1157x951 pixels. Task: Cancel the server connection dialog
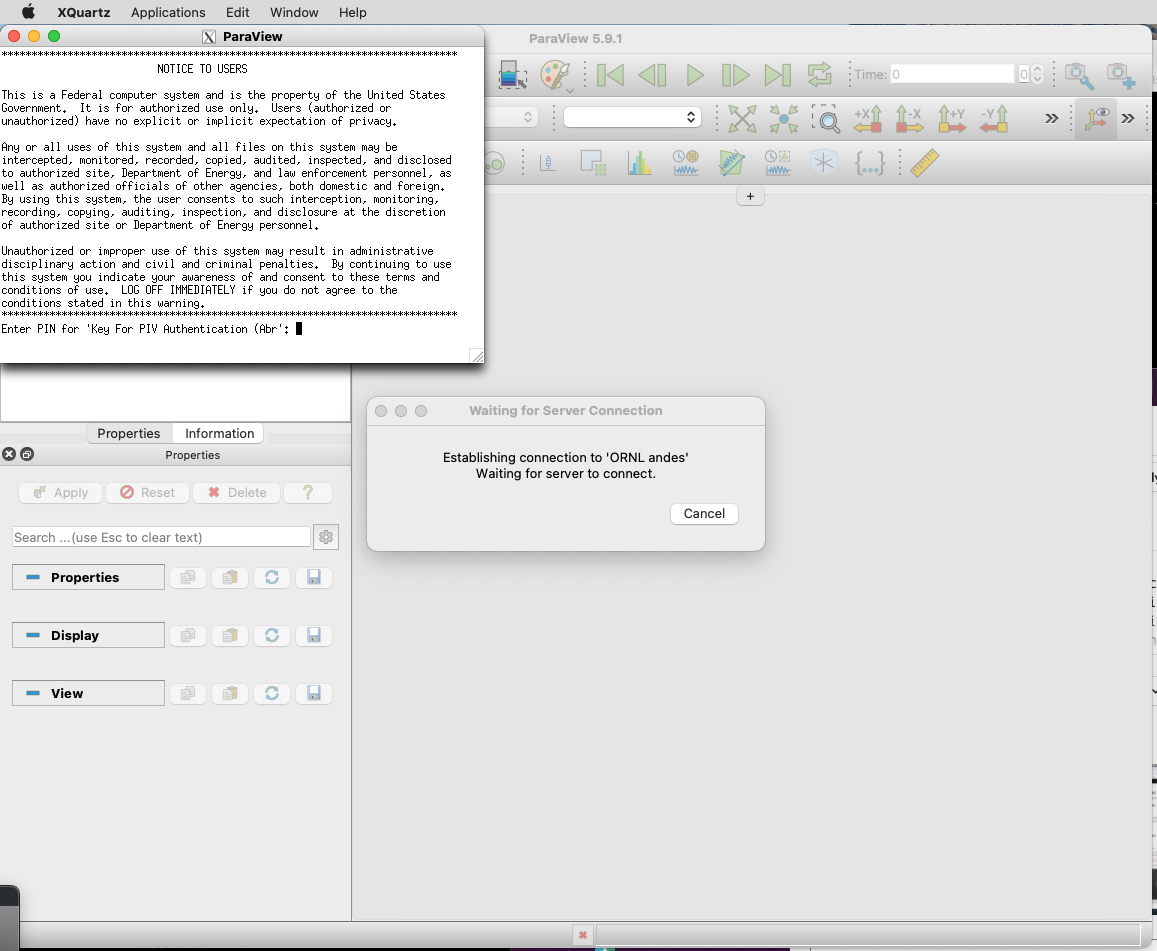point(704,513)
